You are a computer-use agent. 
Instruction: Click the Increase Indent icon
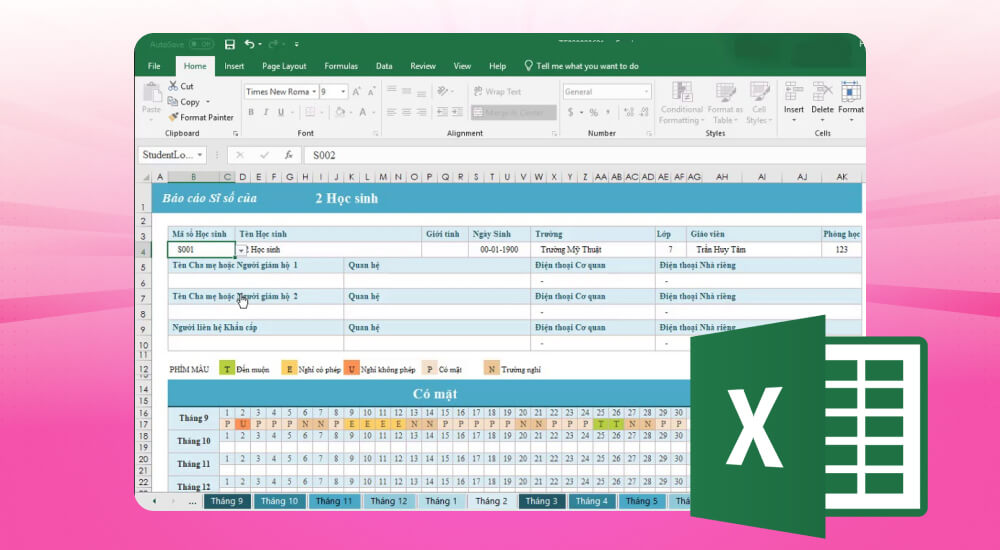(x=457, y=112)
